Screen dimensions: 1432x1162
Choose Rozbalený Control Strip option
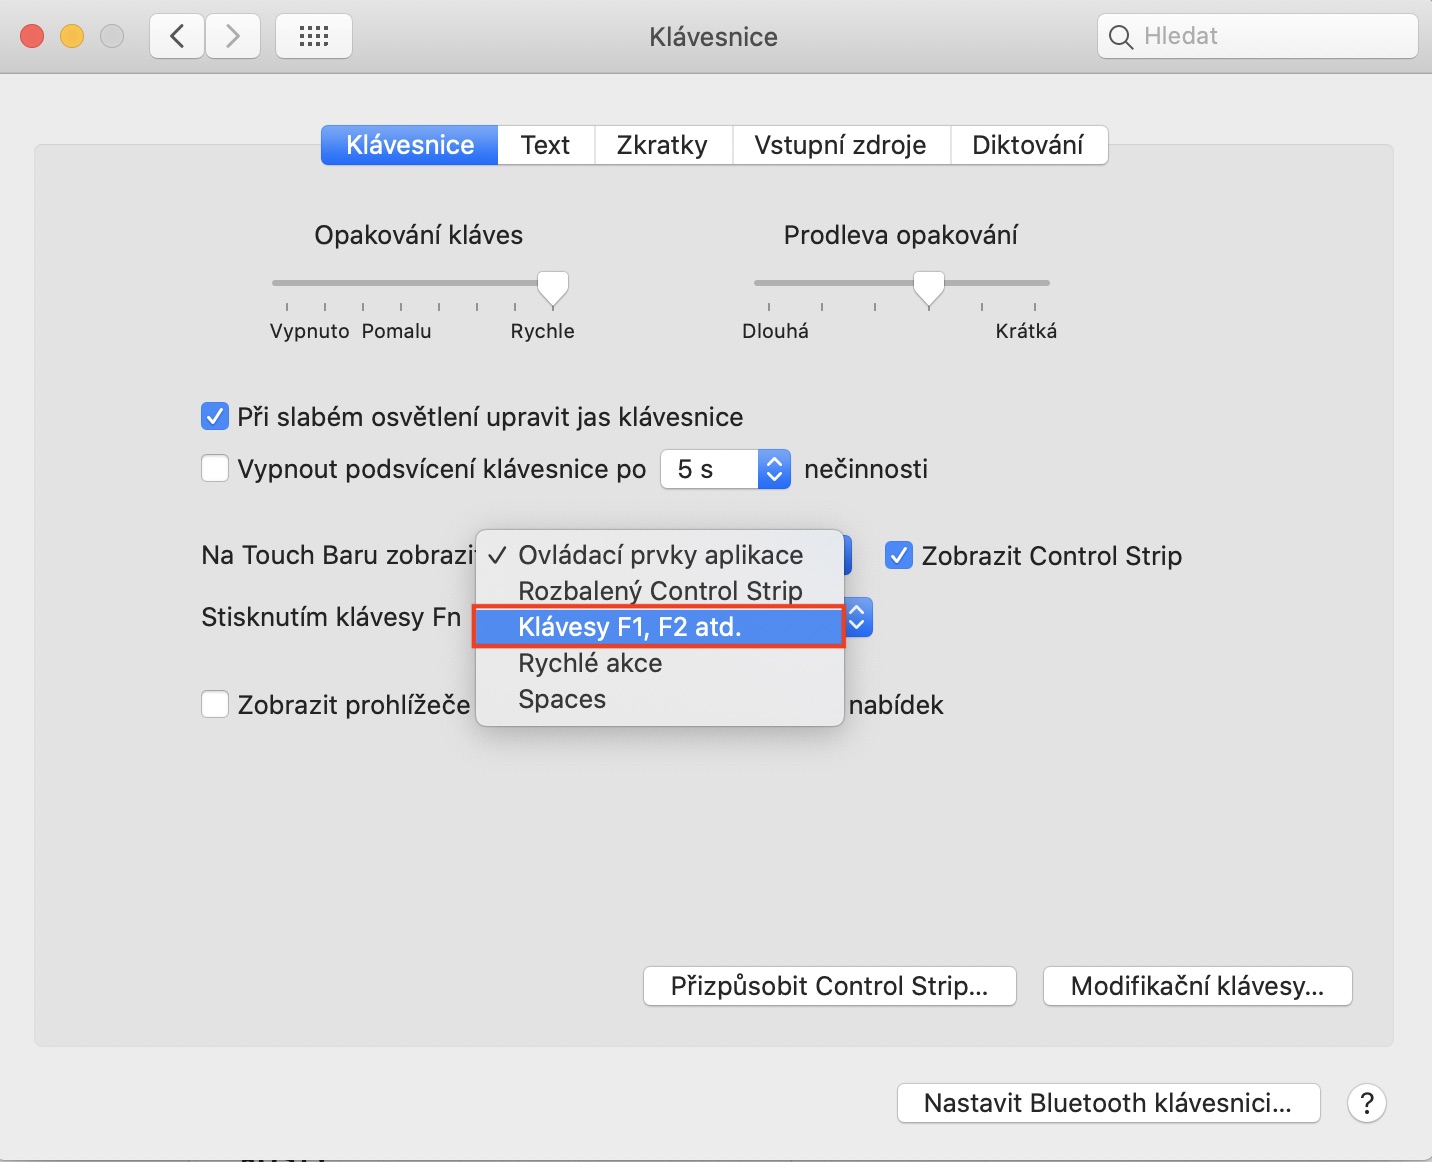point(660,591)
